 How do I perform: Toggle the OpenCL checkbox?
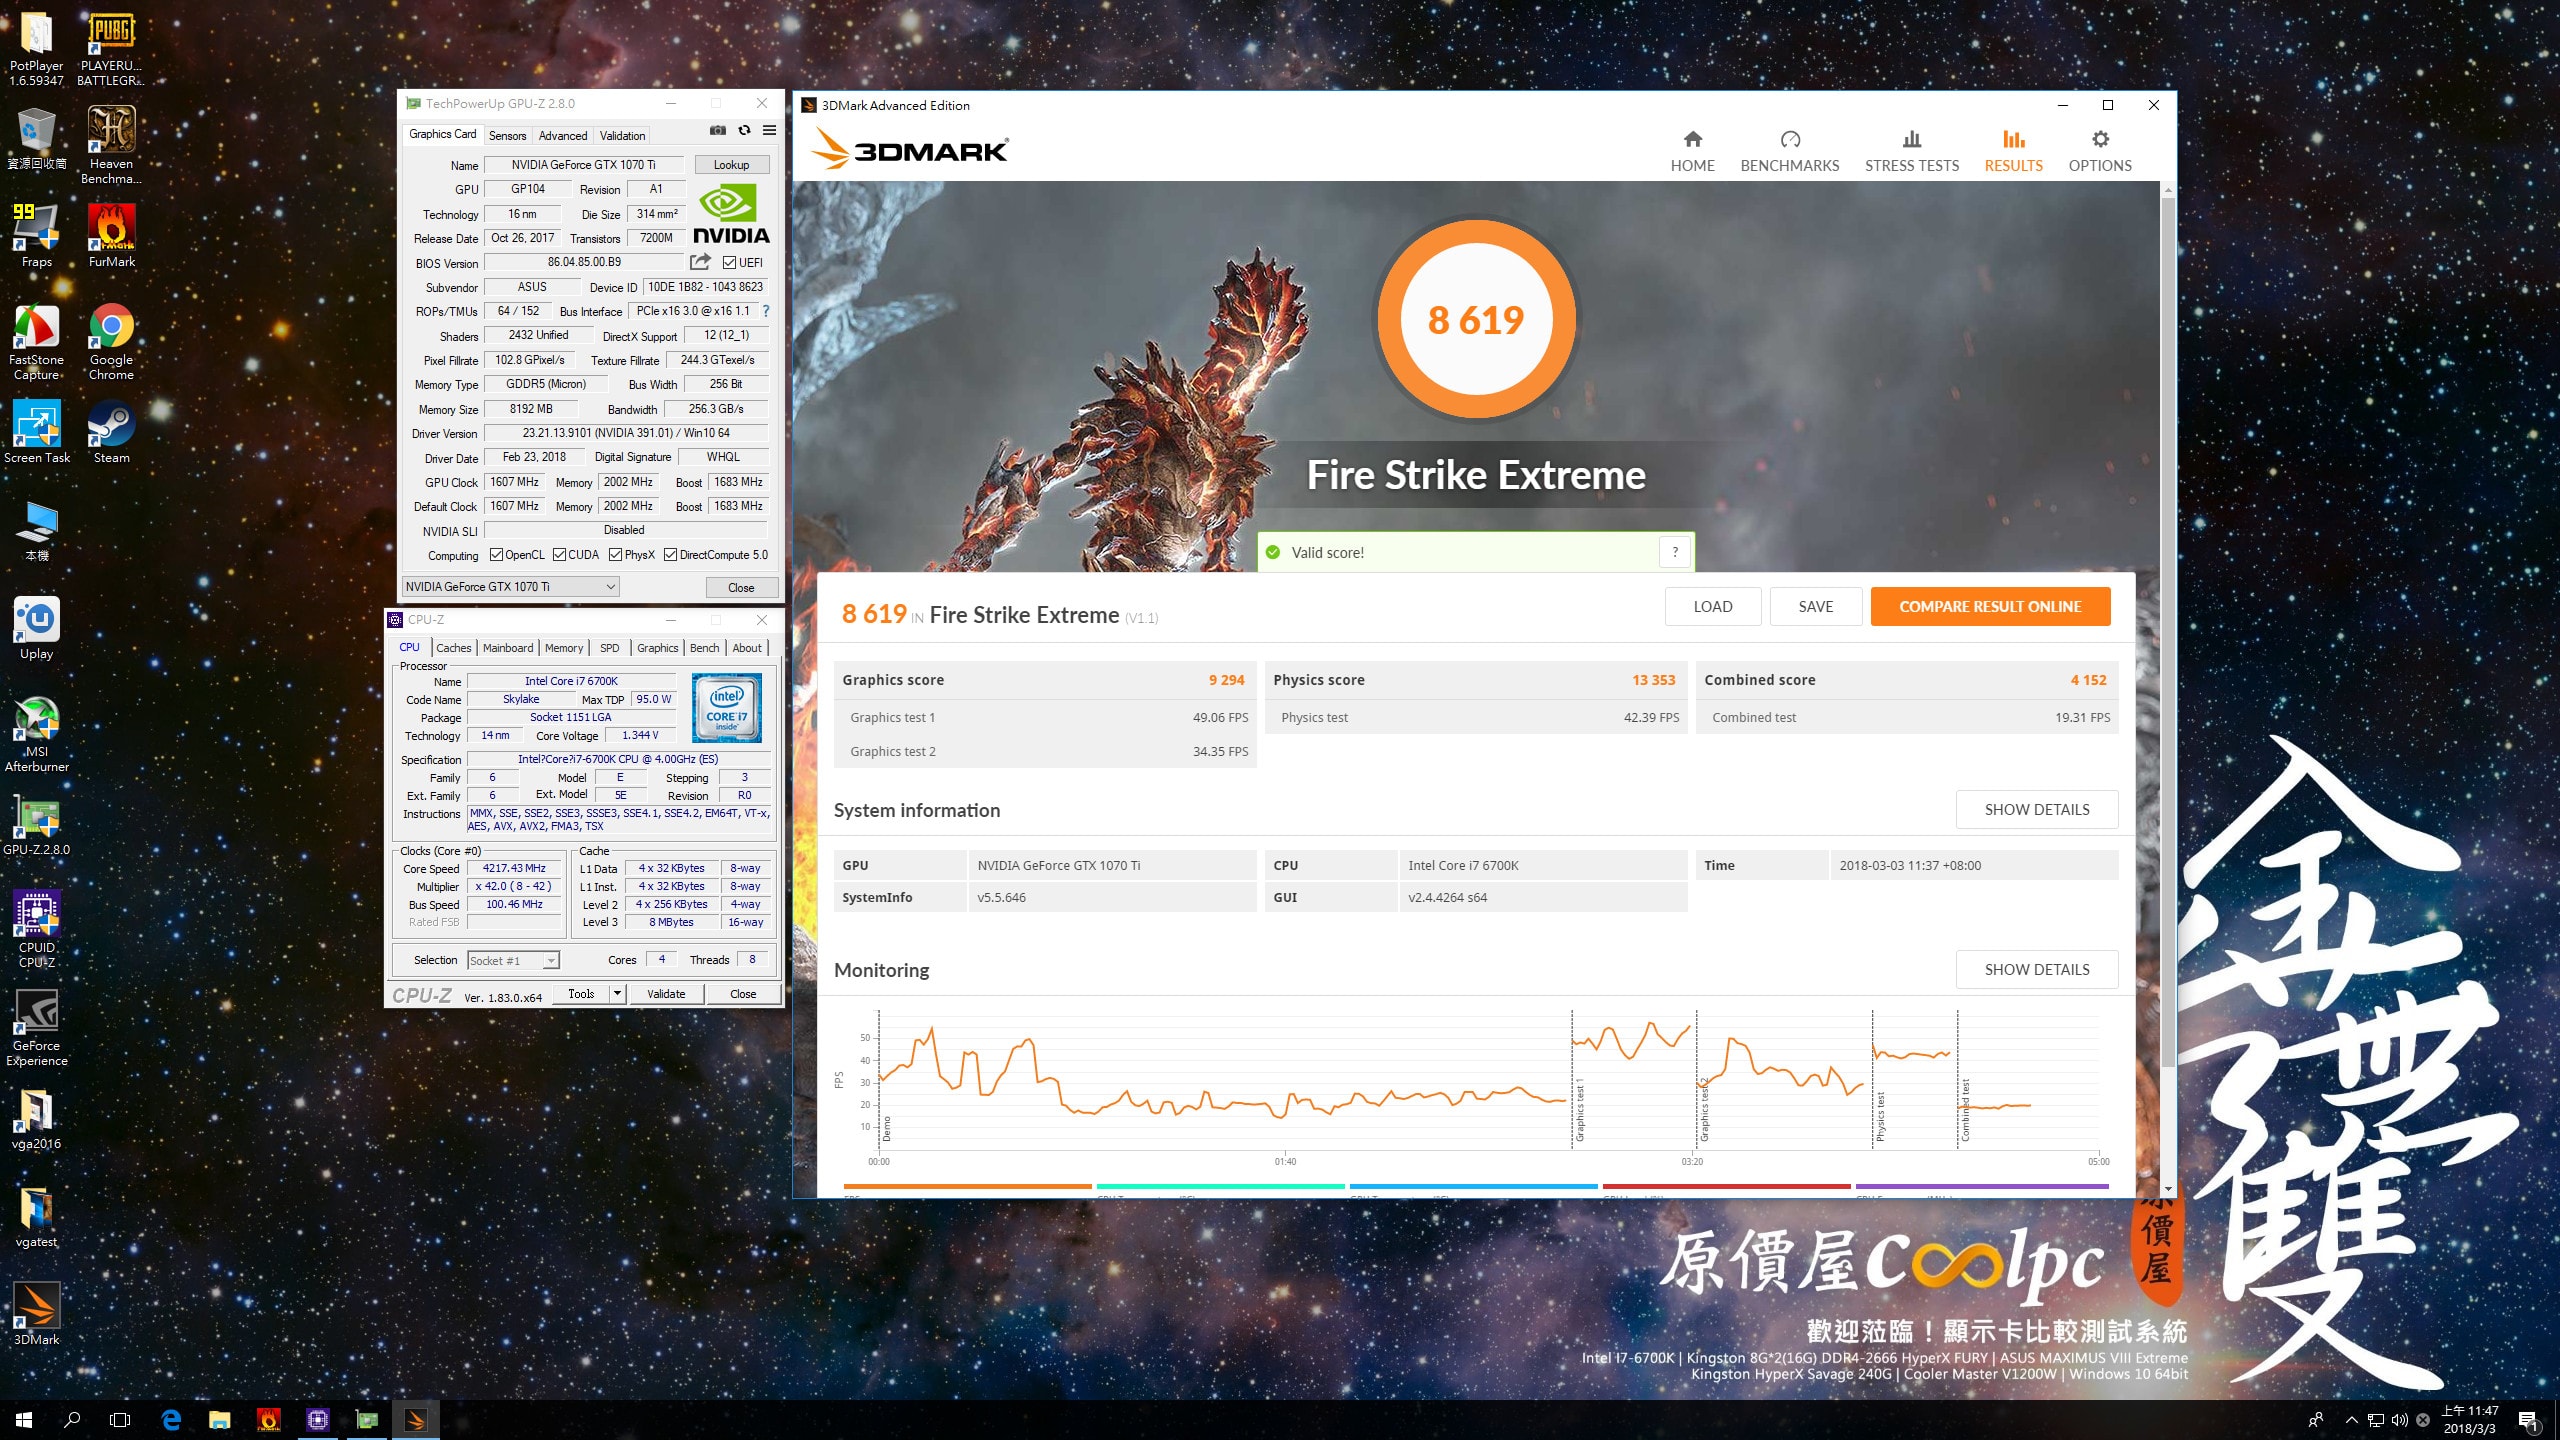coord(496,555)
